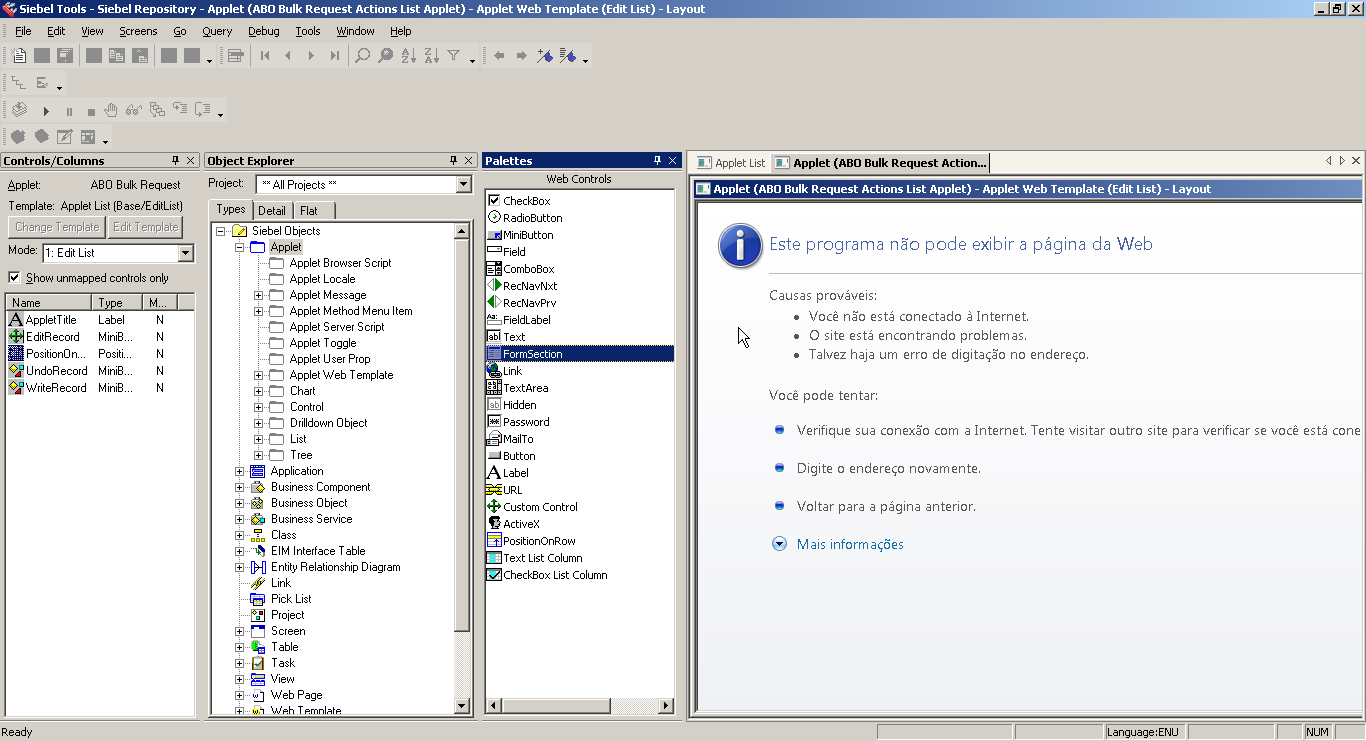Click the Go Back arrow icon

tap(499, 56)
